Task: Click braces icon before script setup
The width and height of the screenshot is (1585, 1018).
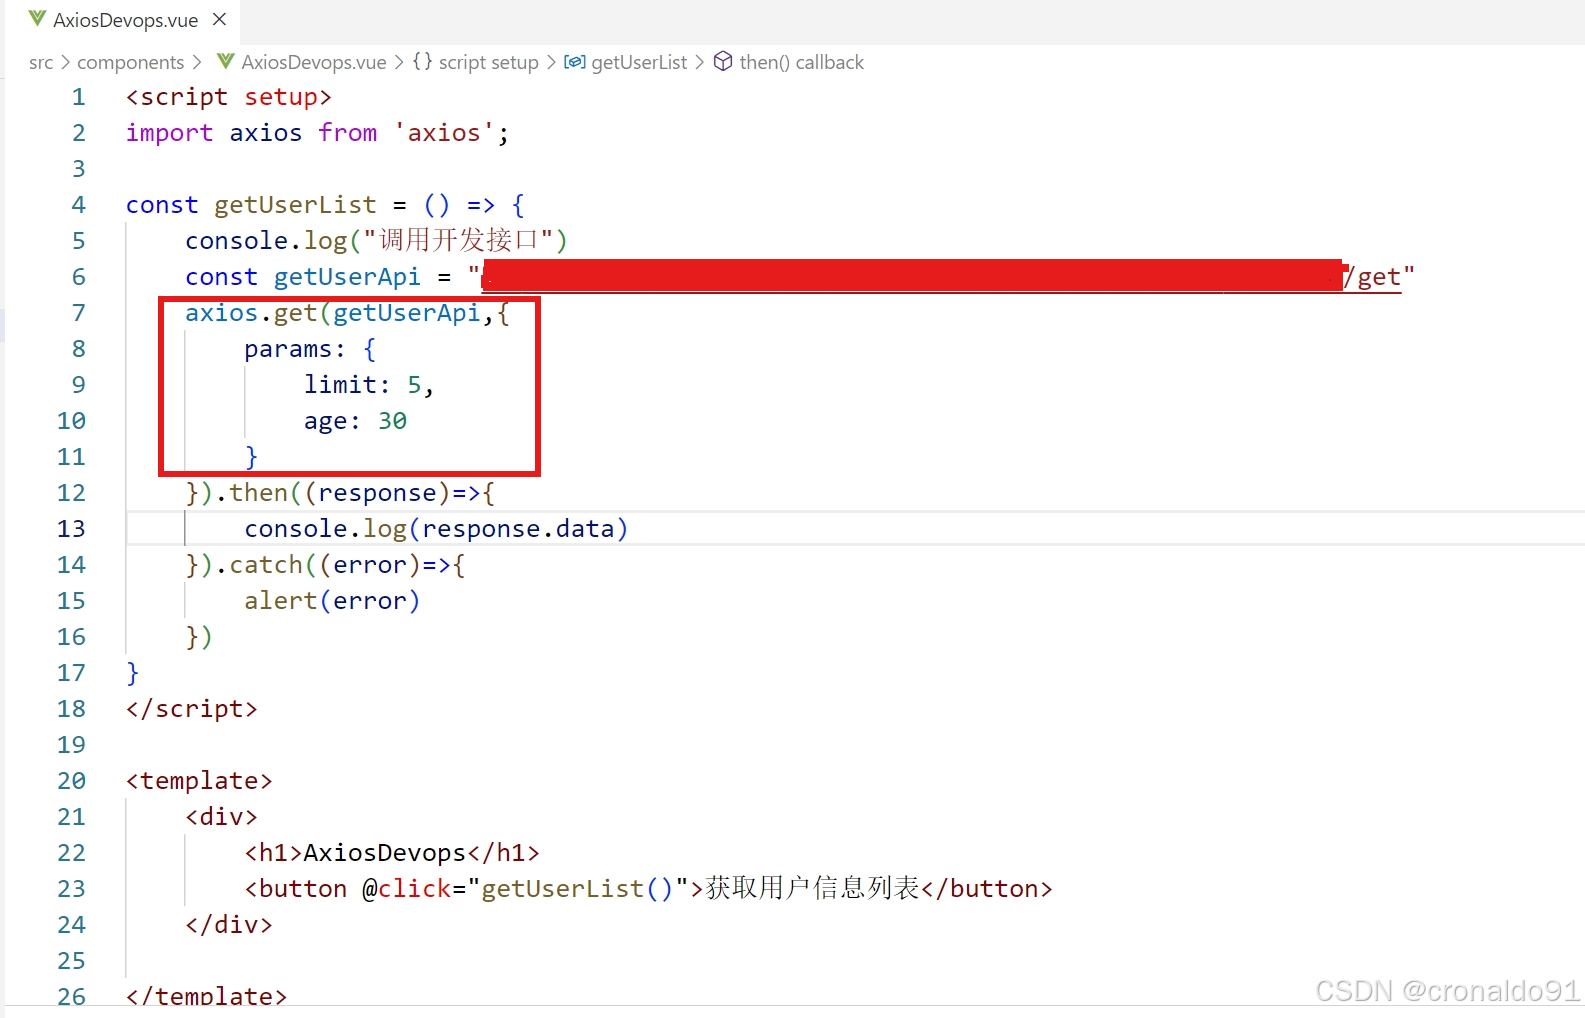Action: pos(423,62)
